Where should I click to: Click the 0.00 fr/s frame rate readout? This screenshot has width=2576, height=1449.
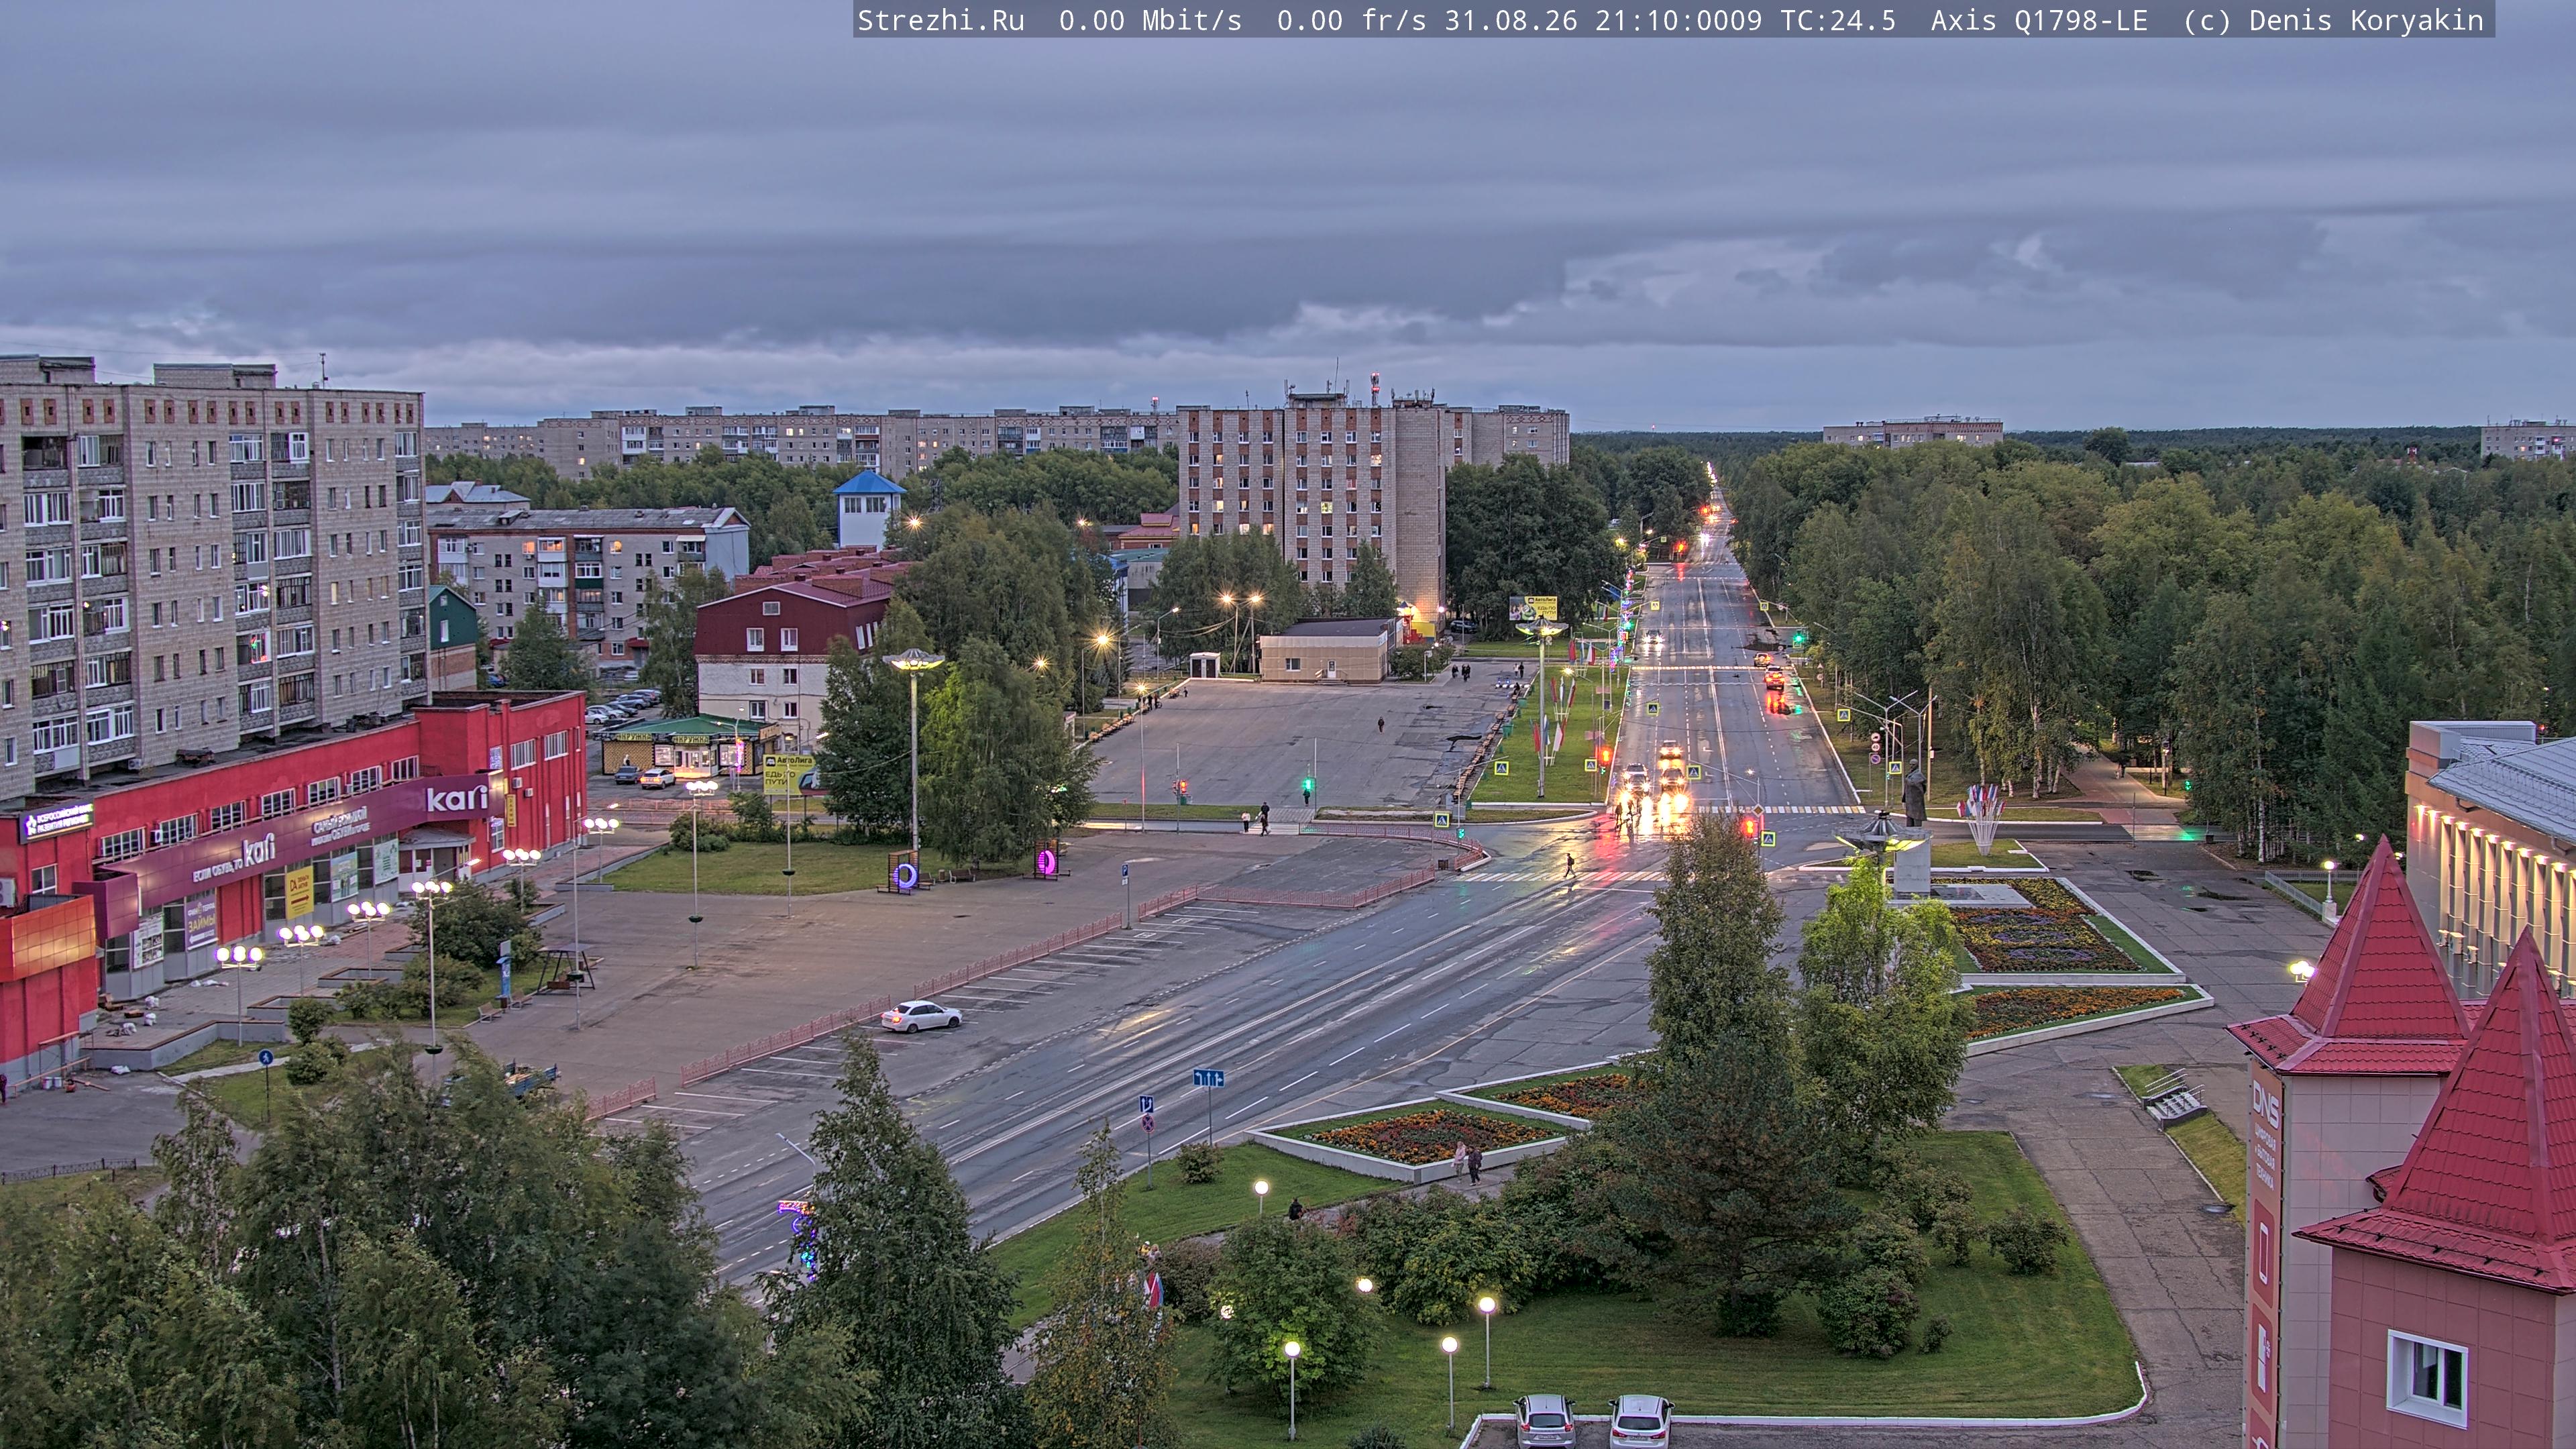(1351, 20)
